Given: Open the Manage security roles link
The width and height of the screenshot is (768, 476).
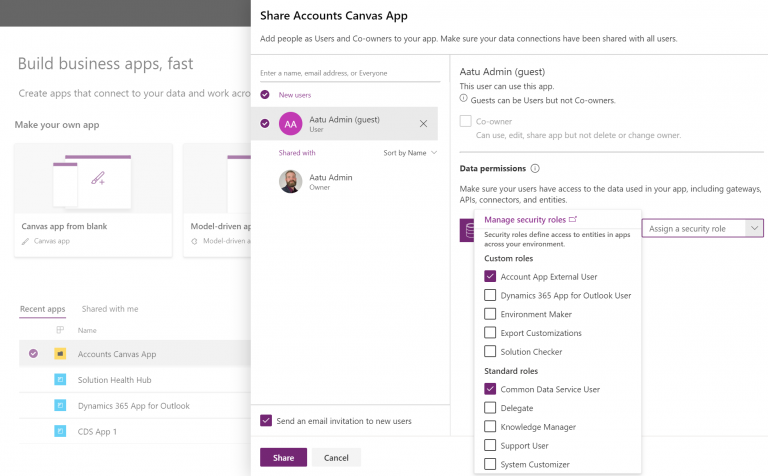Looking at the screenshot, I should pyautogui.click(x=530, y=220).
